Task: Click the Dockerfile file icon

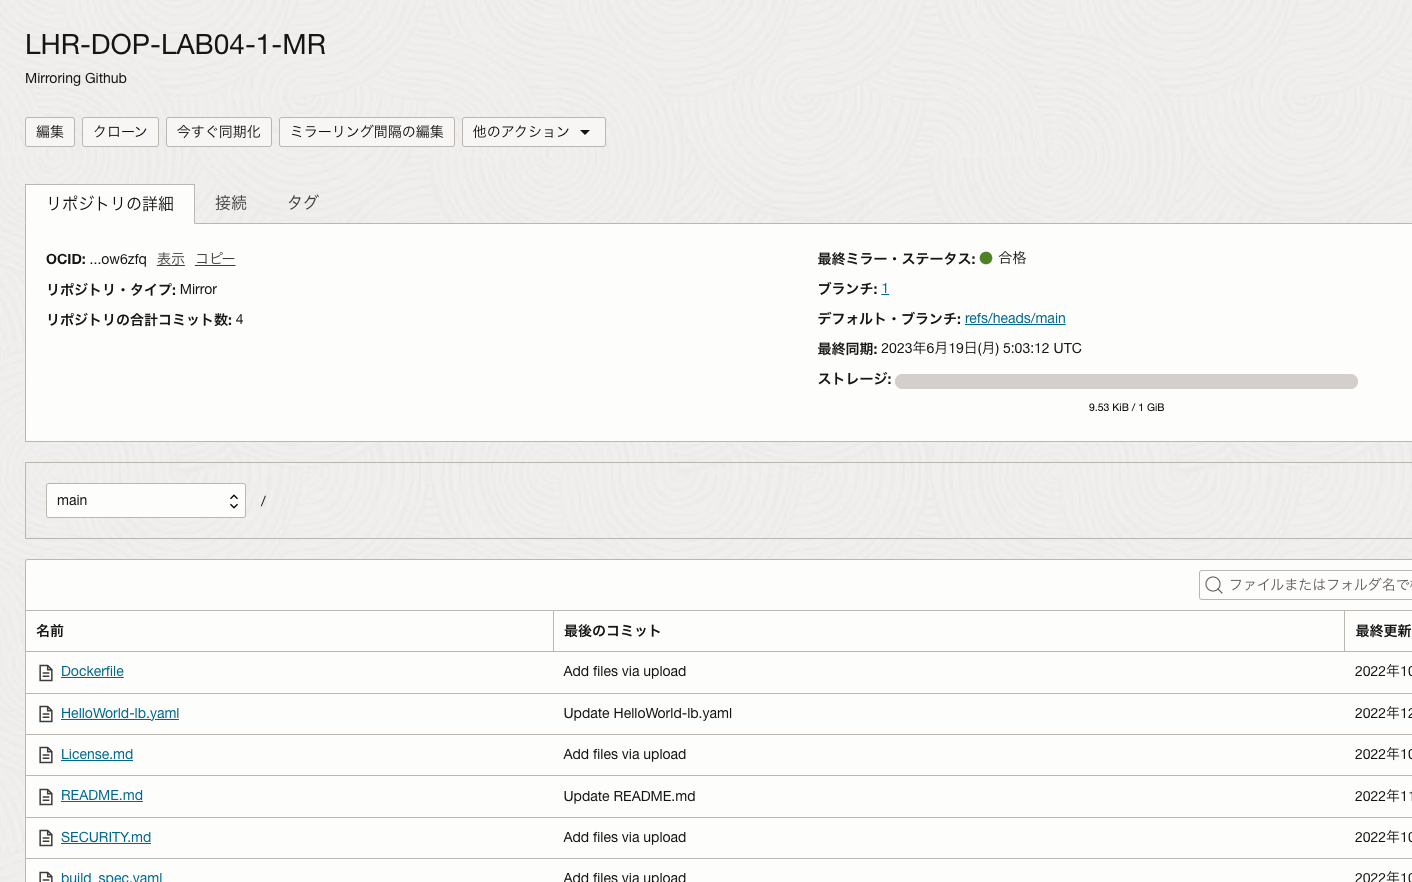Action: 45,673
